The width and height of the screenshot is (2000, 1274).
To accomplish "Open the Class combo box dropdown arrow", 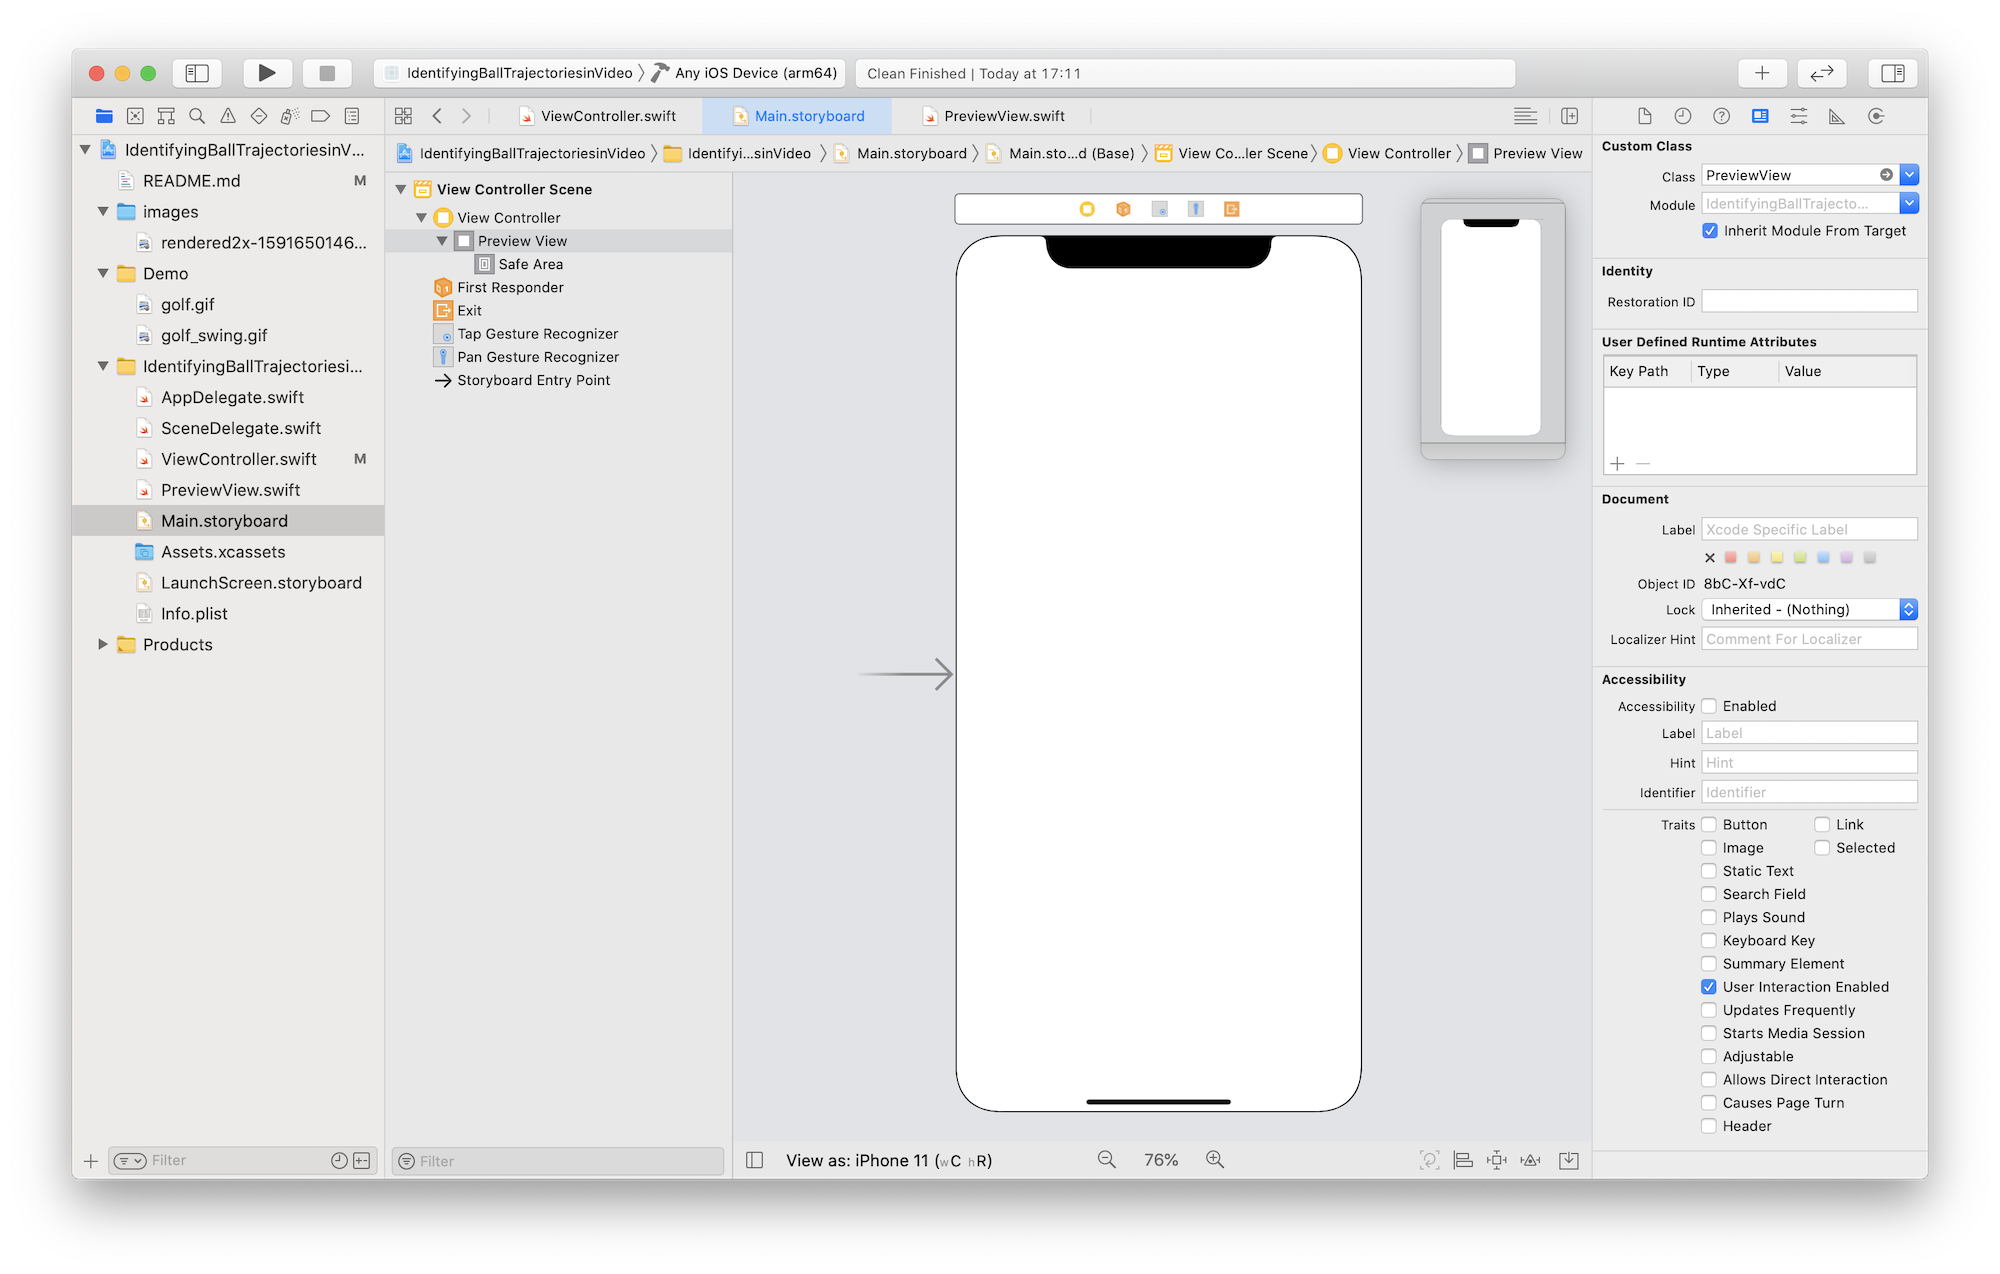I will click(1909, 175).
